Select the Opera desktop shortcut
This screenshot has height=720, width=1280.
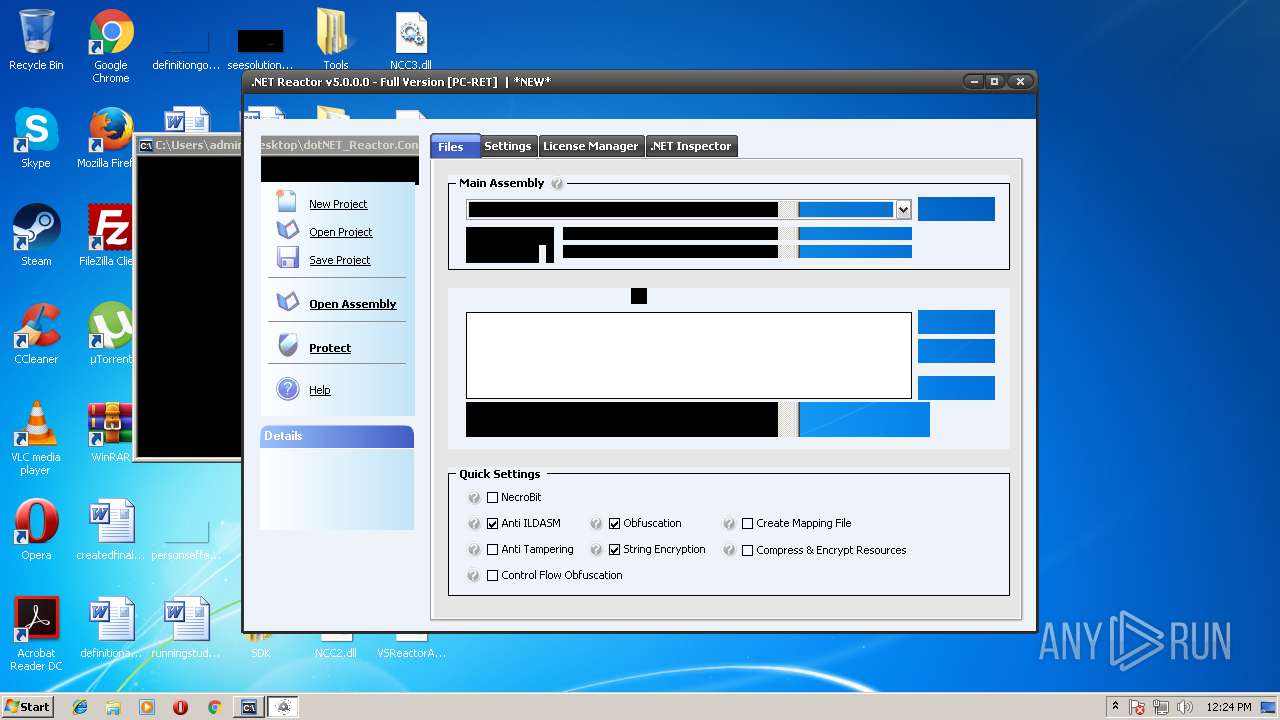tap(36, 530)
